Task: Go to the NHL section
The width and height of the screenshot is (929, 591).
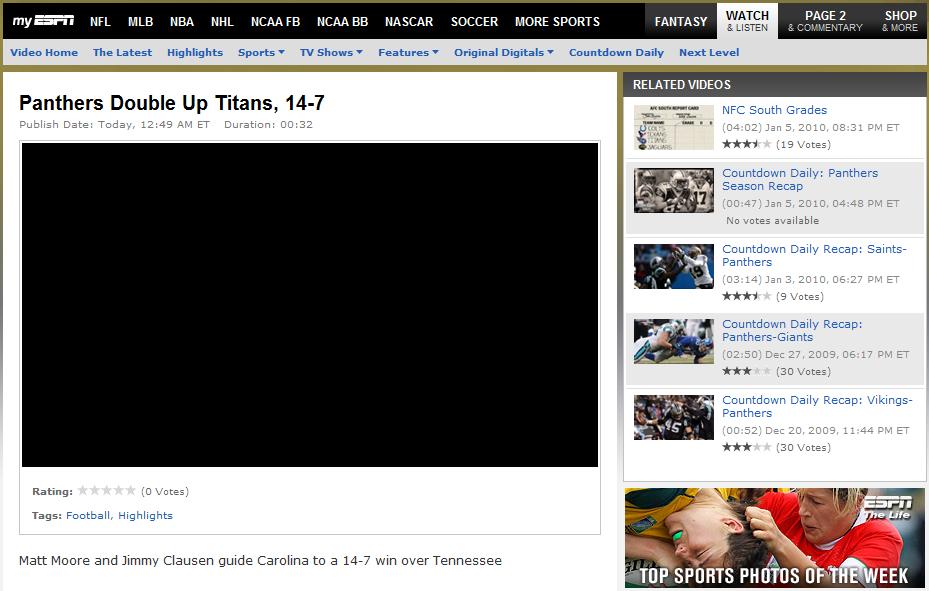Action: pos(222,22)
